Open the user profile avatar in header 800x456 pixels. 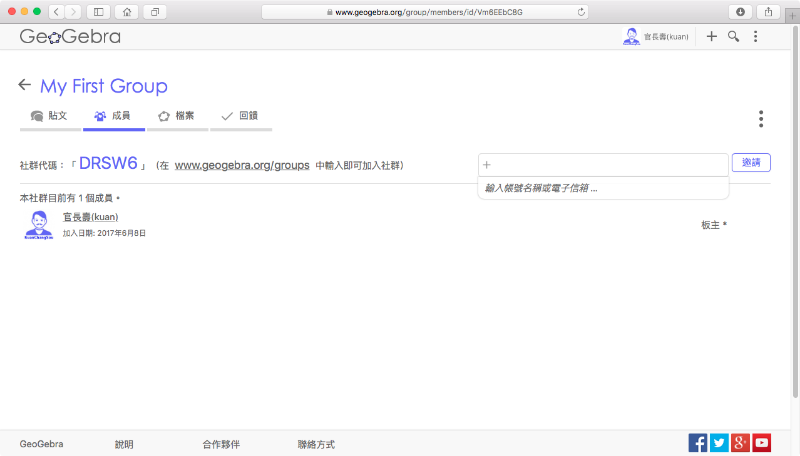click(631, 36)
